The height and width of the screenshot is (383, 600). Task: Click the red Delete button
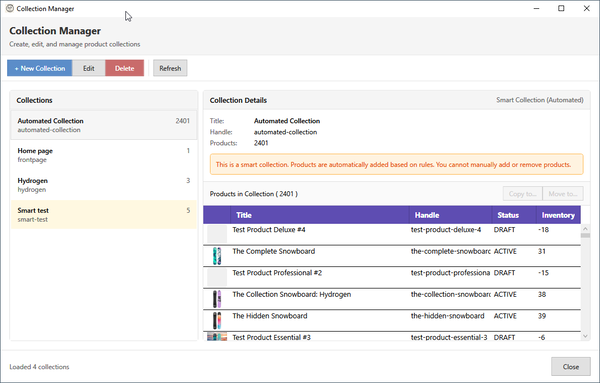124,68
